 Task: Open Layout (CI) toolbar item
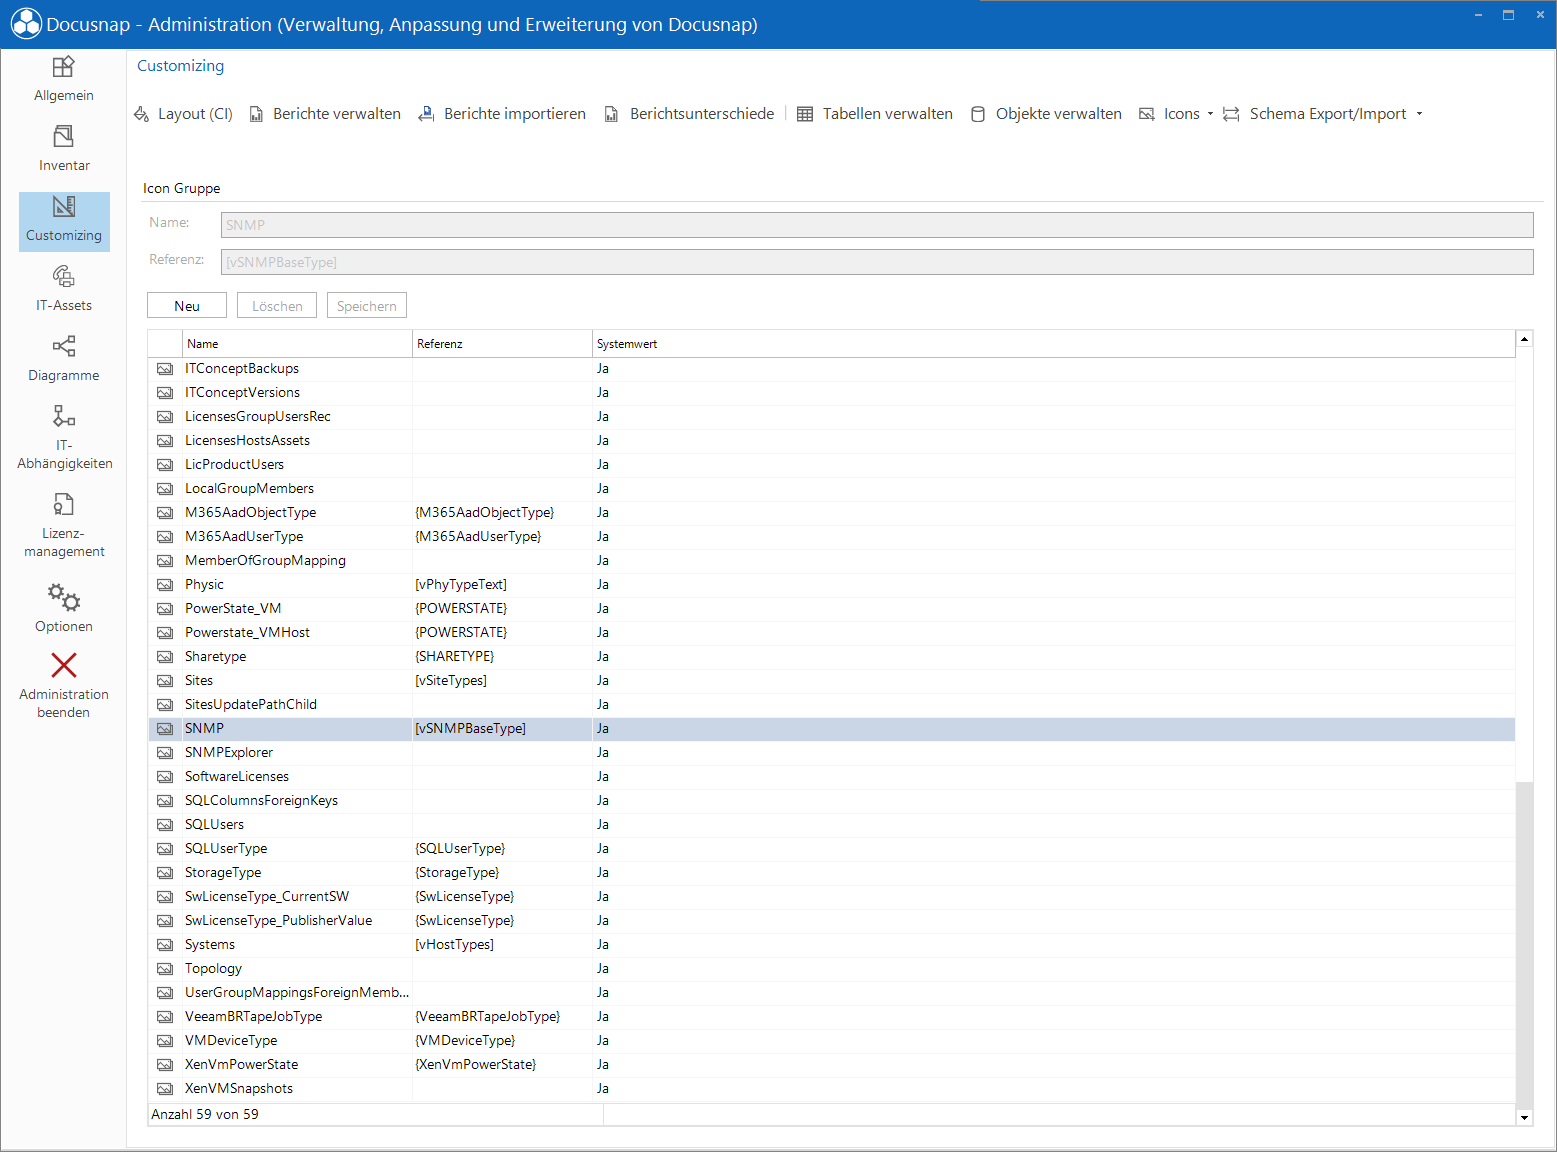pyautogui.click(x=184, y=114)
